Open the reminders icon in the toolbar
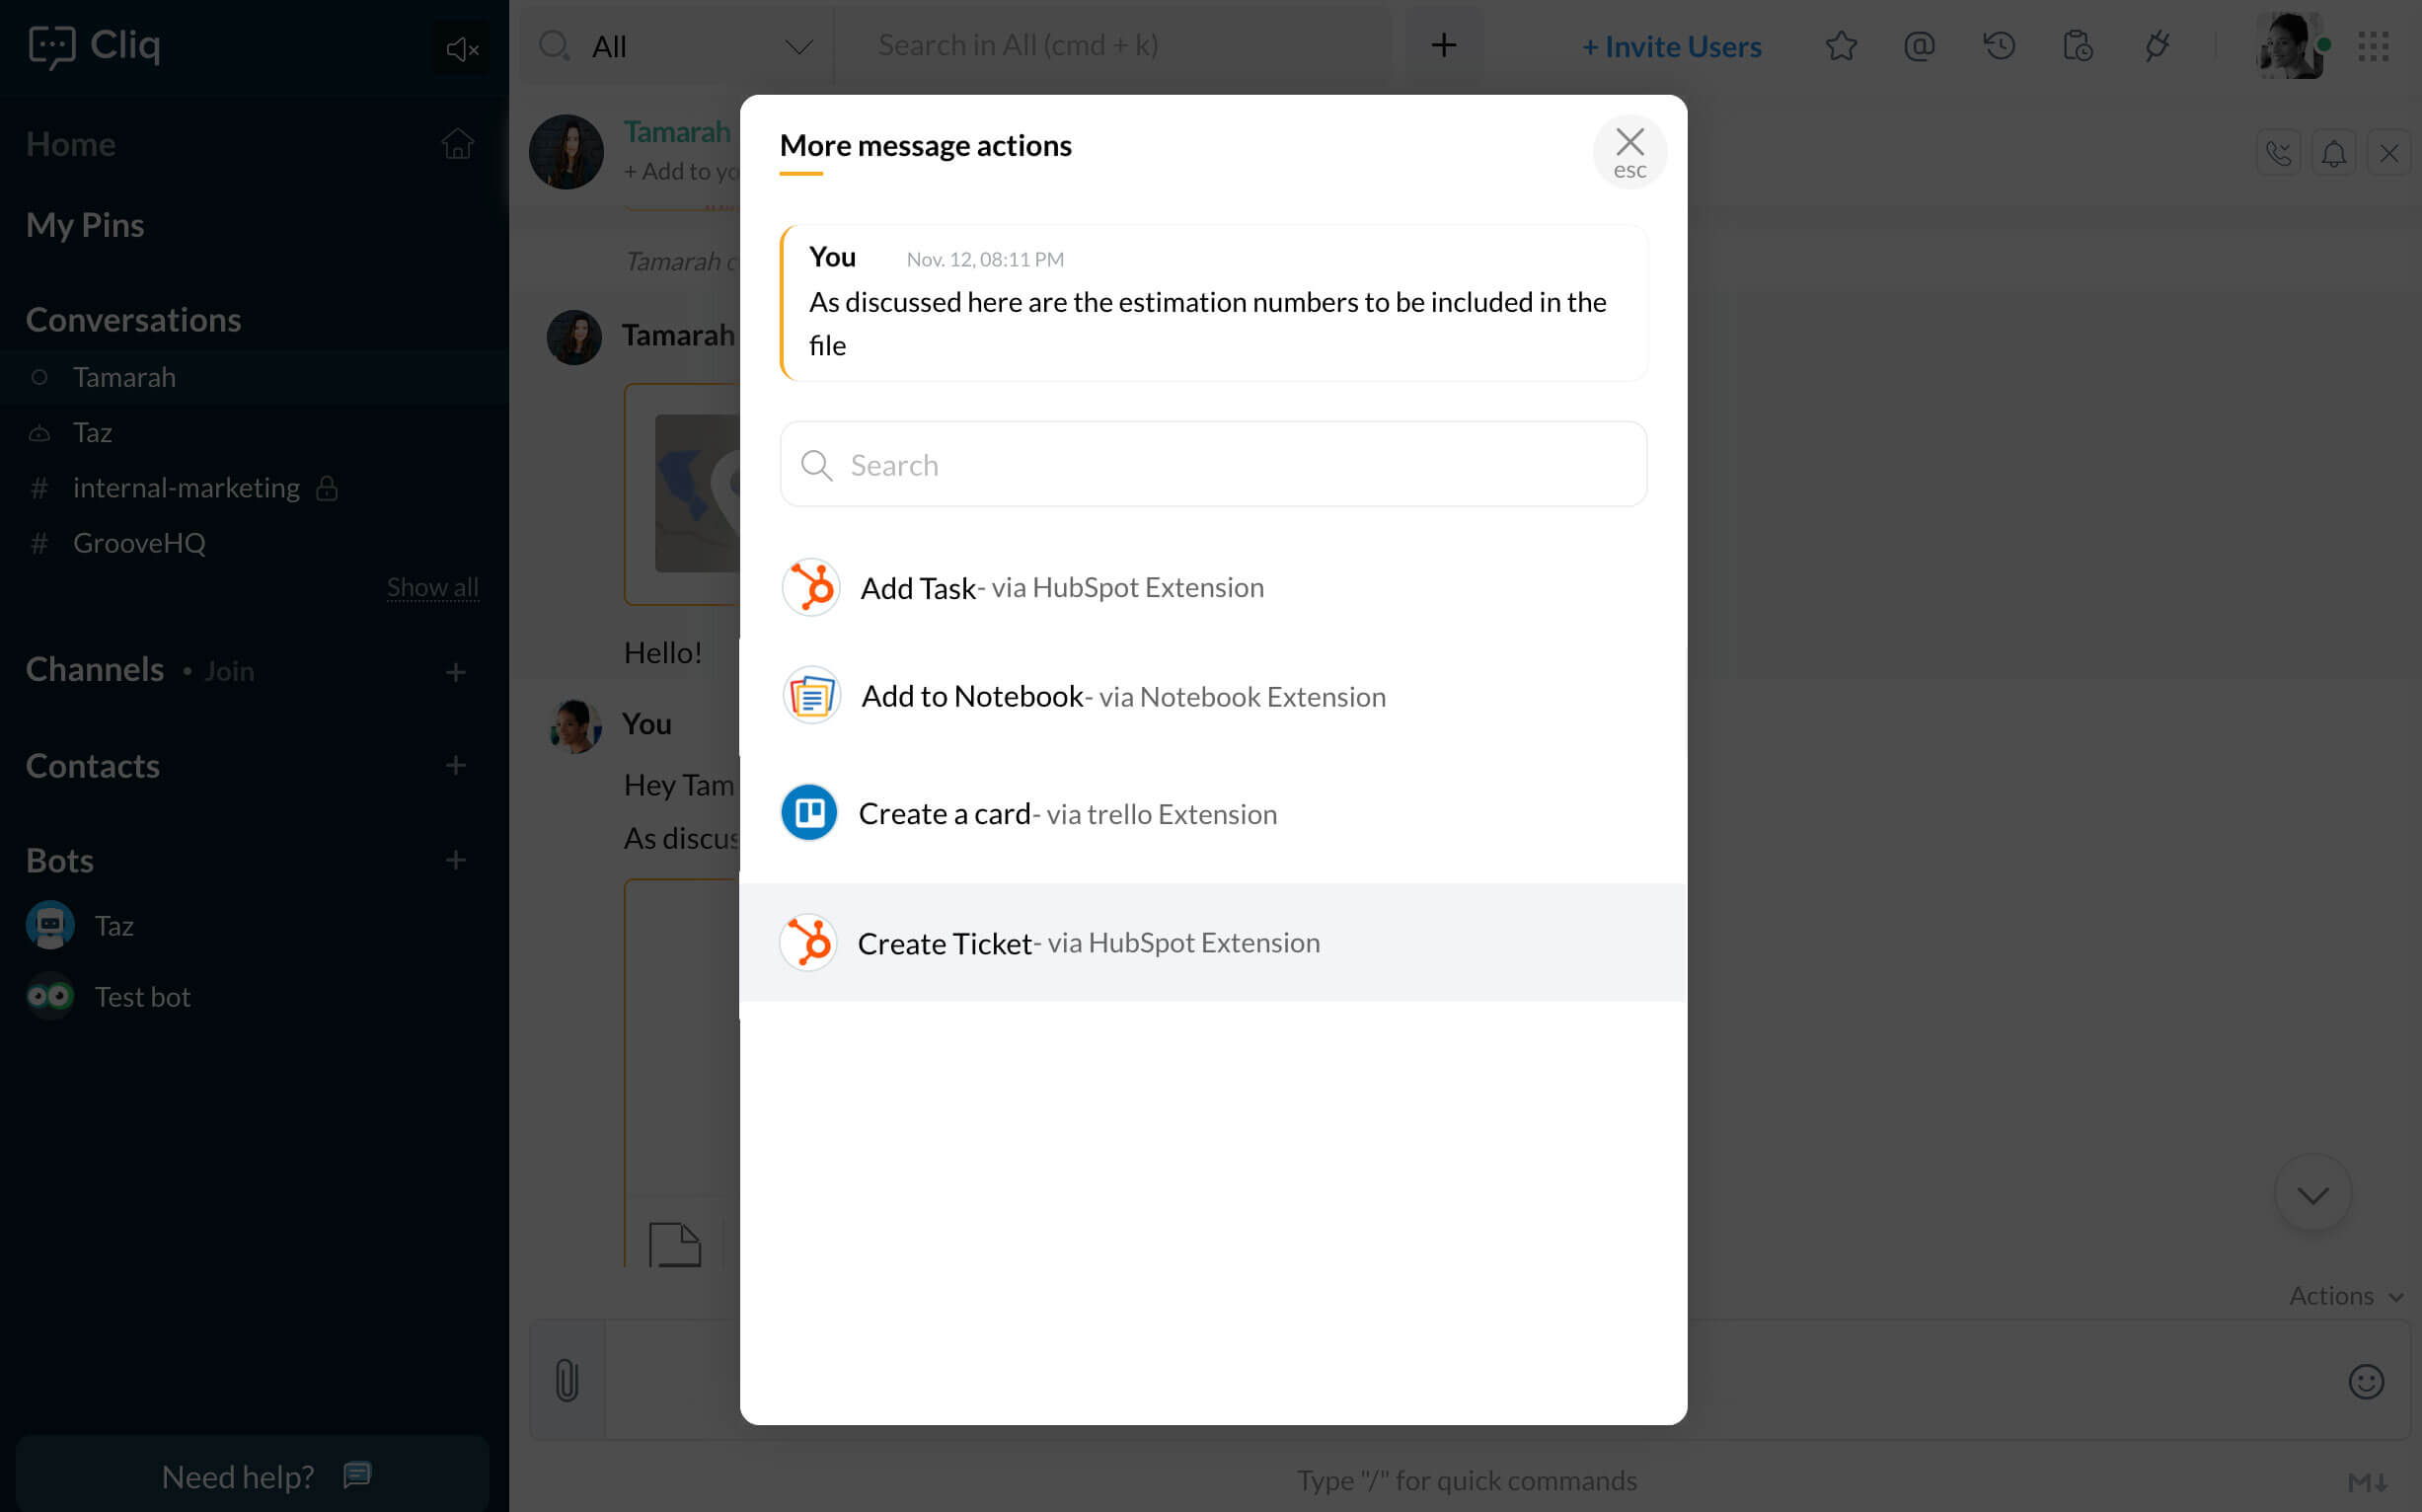 click(x=2077, y=45)
